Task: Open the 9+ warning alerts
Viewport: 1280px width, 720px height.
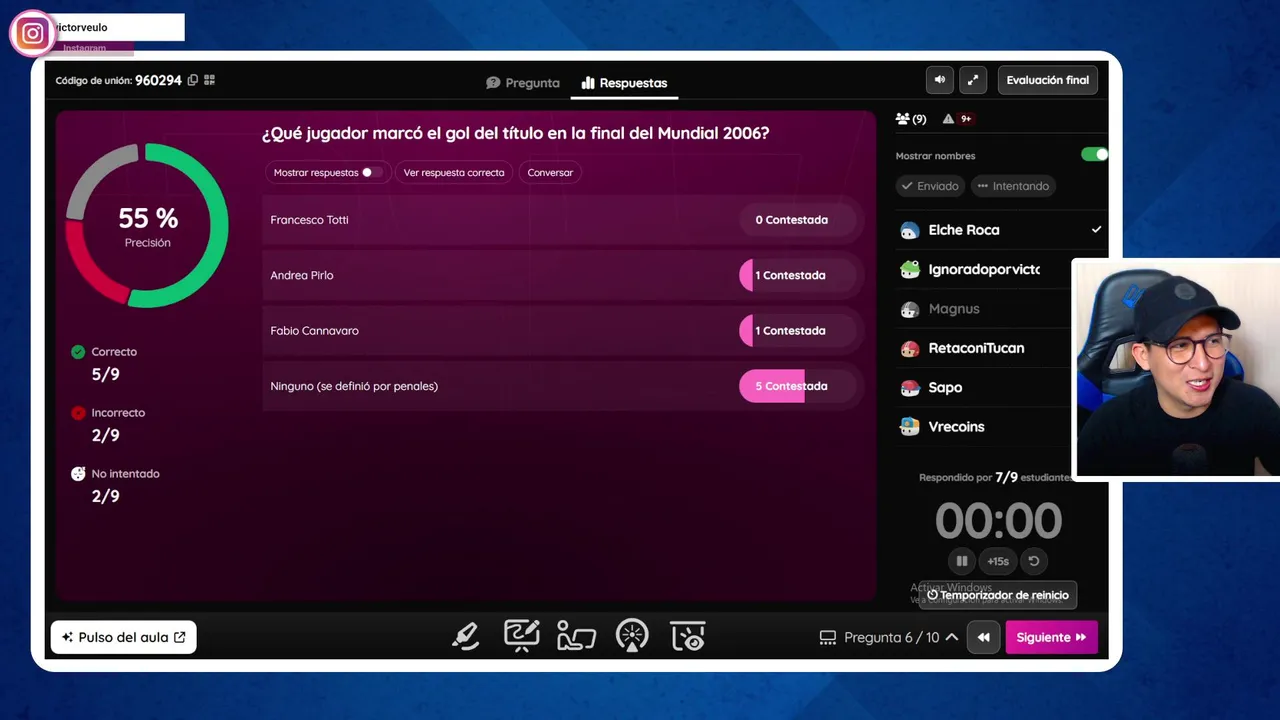Action: (958, 119)
